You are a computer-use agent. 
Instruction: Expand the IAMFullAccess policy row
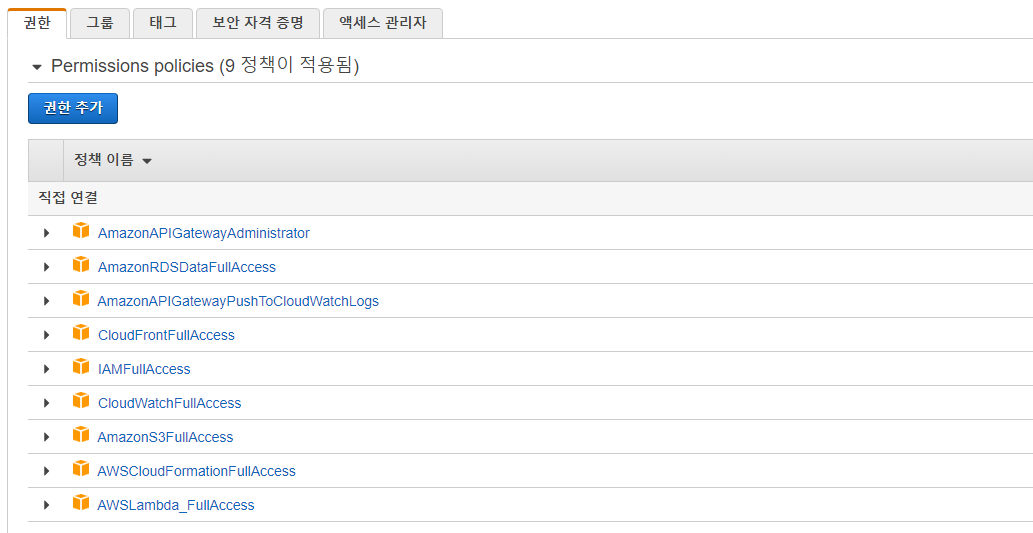point(46,369)
